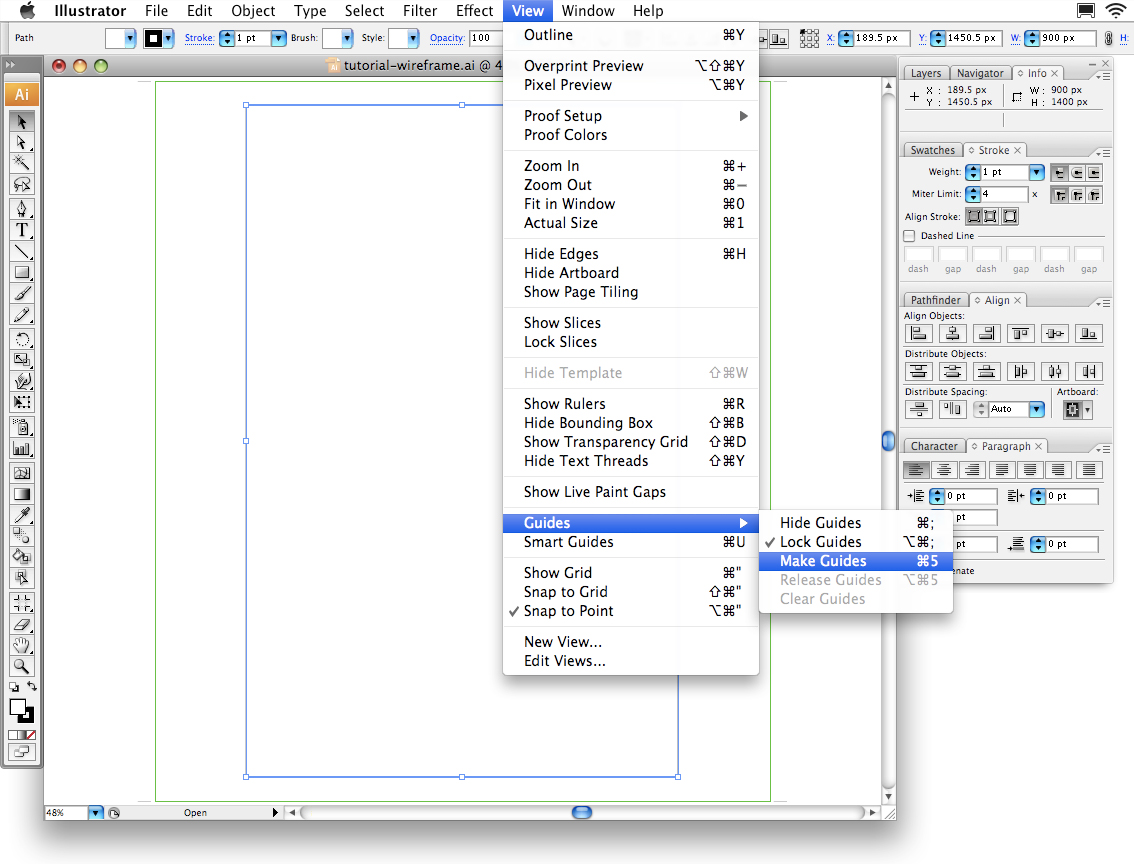The width and height of the screenshot is (1134, 864).
Task: Click Align Text Center in Paragraph panel
Action: coord(945,470)
